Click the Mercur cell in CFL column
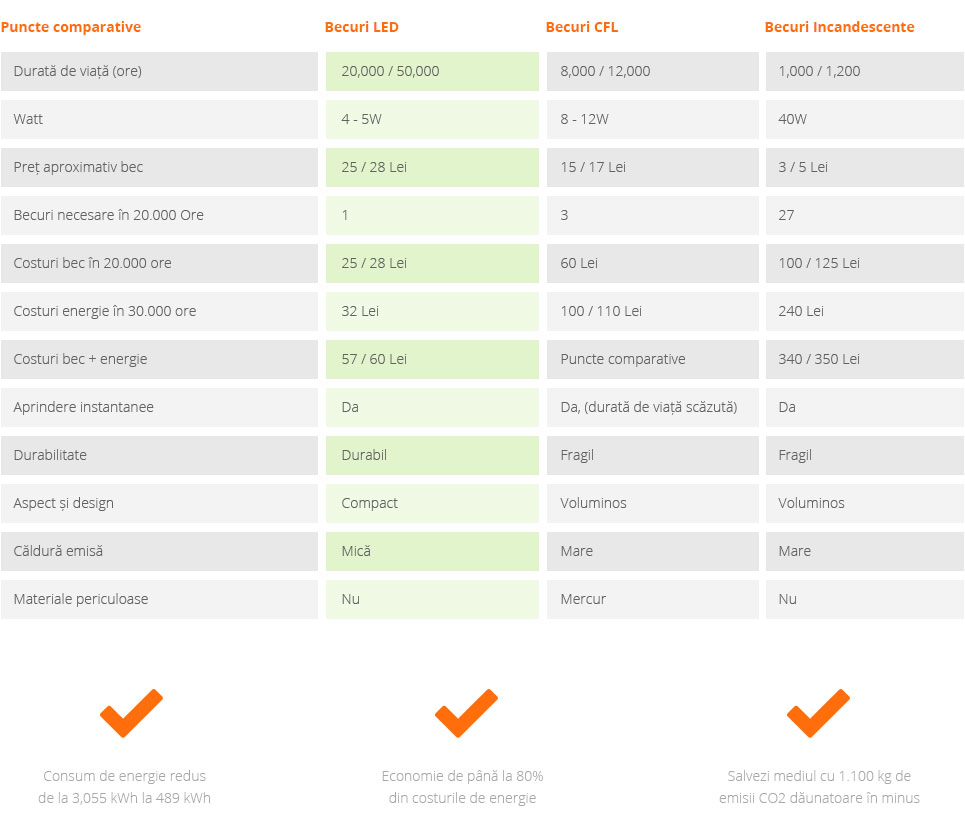The width and height of the screenshot is (965, 838). coord(652,599)
